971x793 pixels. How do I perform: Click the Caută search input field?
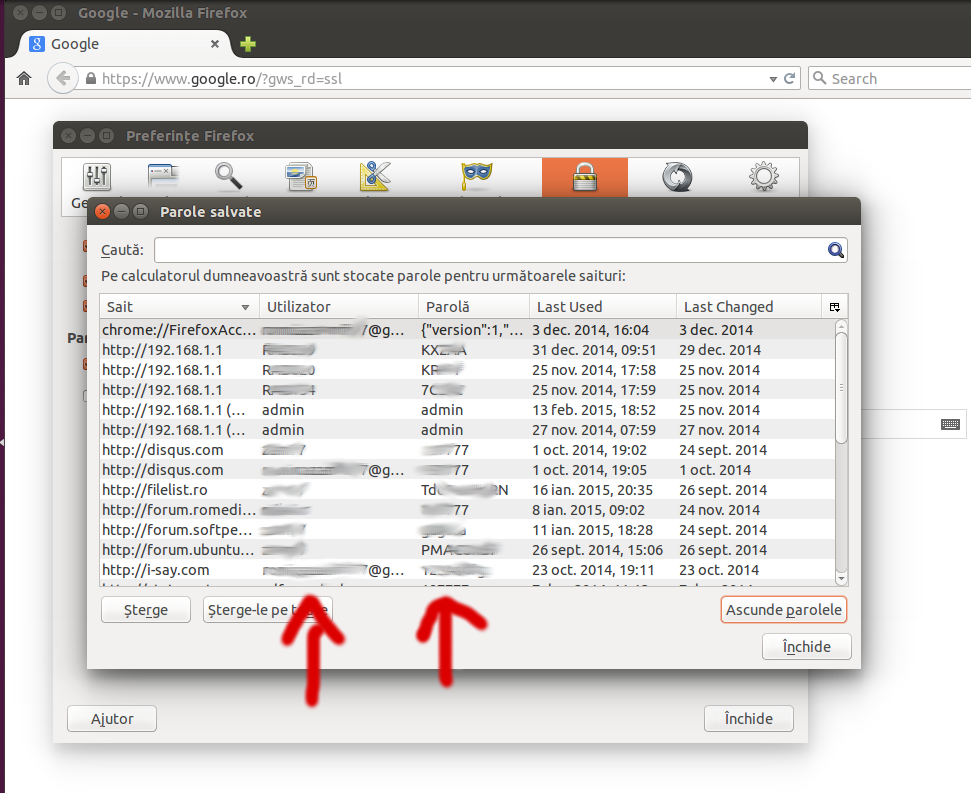point(490,250)
